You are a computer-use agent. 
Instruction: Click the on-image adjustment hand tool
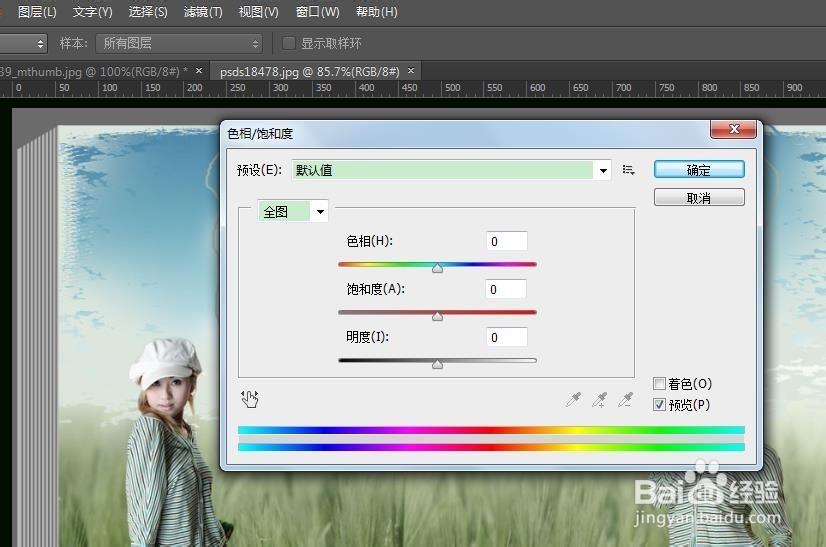click(x=250, y=399)
